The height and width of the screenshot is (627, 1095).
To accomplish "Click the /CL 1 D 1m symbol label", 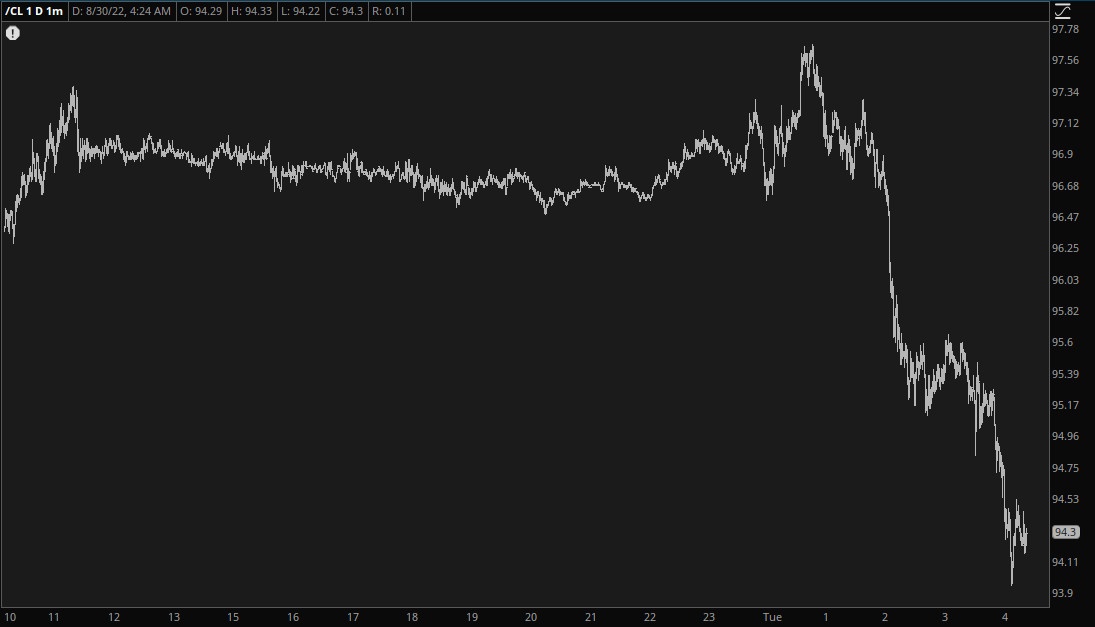I will [34, 11].
